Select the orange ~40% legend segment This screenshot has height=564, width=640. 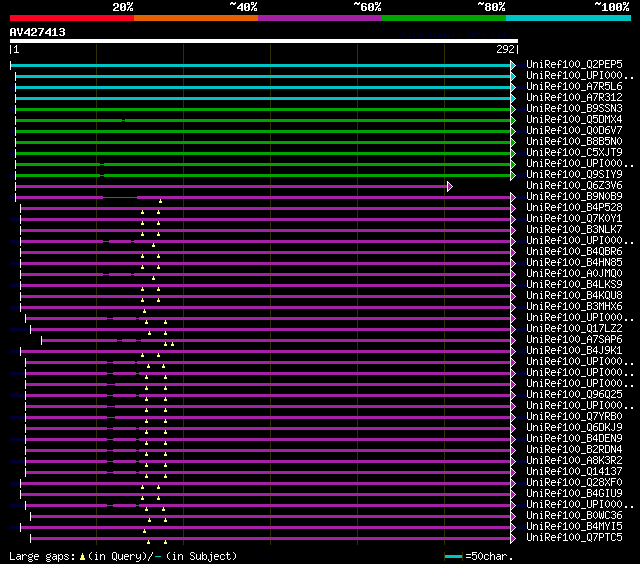click(195, 18)
